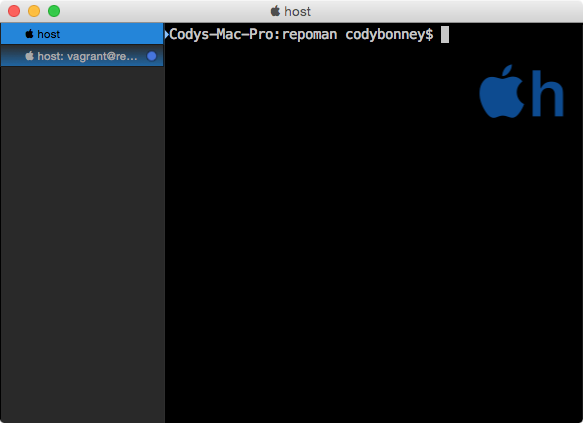
Task: Click the Codys-Mac-Pro:repoman prompt text
Action: (253, 34)
